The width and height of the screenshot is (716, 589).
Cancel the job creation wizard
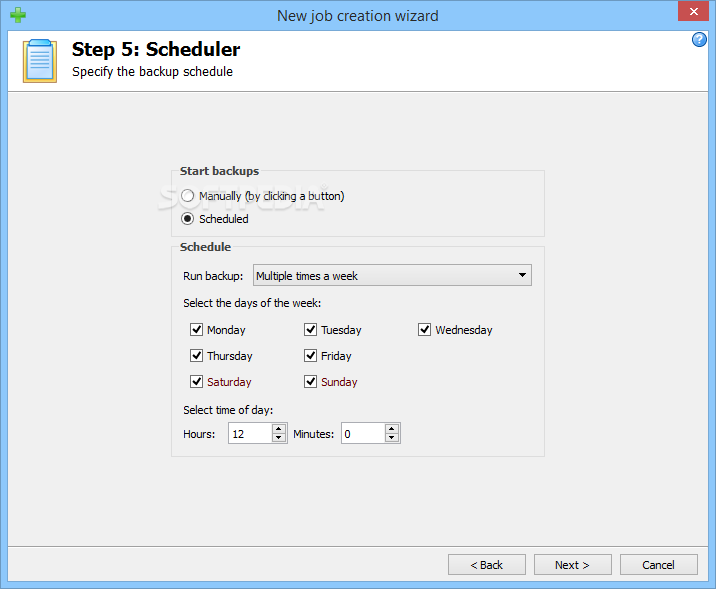tap(658, 565)
